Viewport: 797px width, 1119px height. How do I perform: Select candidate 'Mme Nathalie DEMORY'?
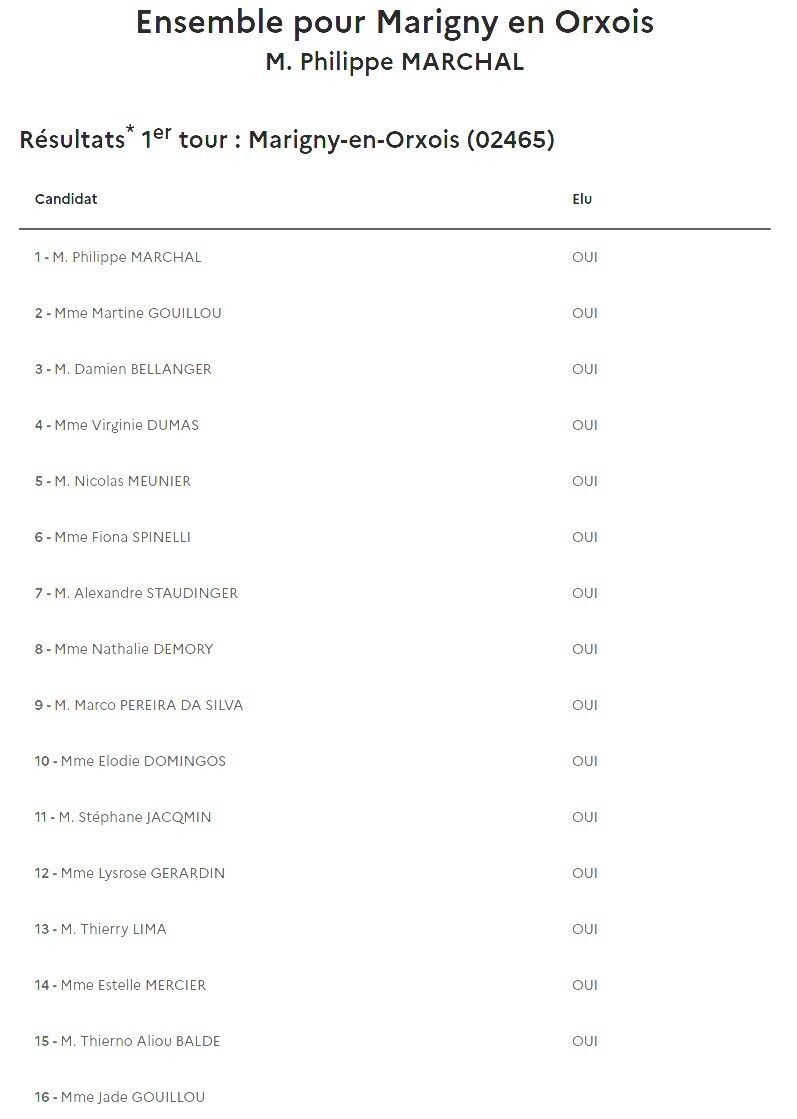pyautogui.click(x=124, y=649)
